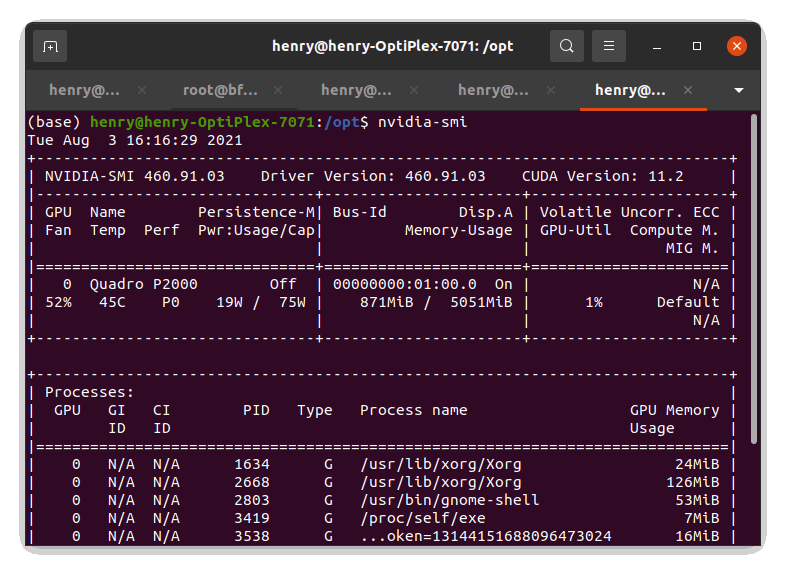Viewport: 786px width, 574px height.
Task: Switch to the third tab labeled henry@
Action: pyautogui.click(x=356, y=90)
